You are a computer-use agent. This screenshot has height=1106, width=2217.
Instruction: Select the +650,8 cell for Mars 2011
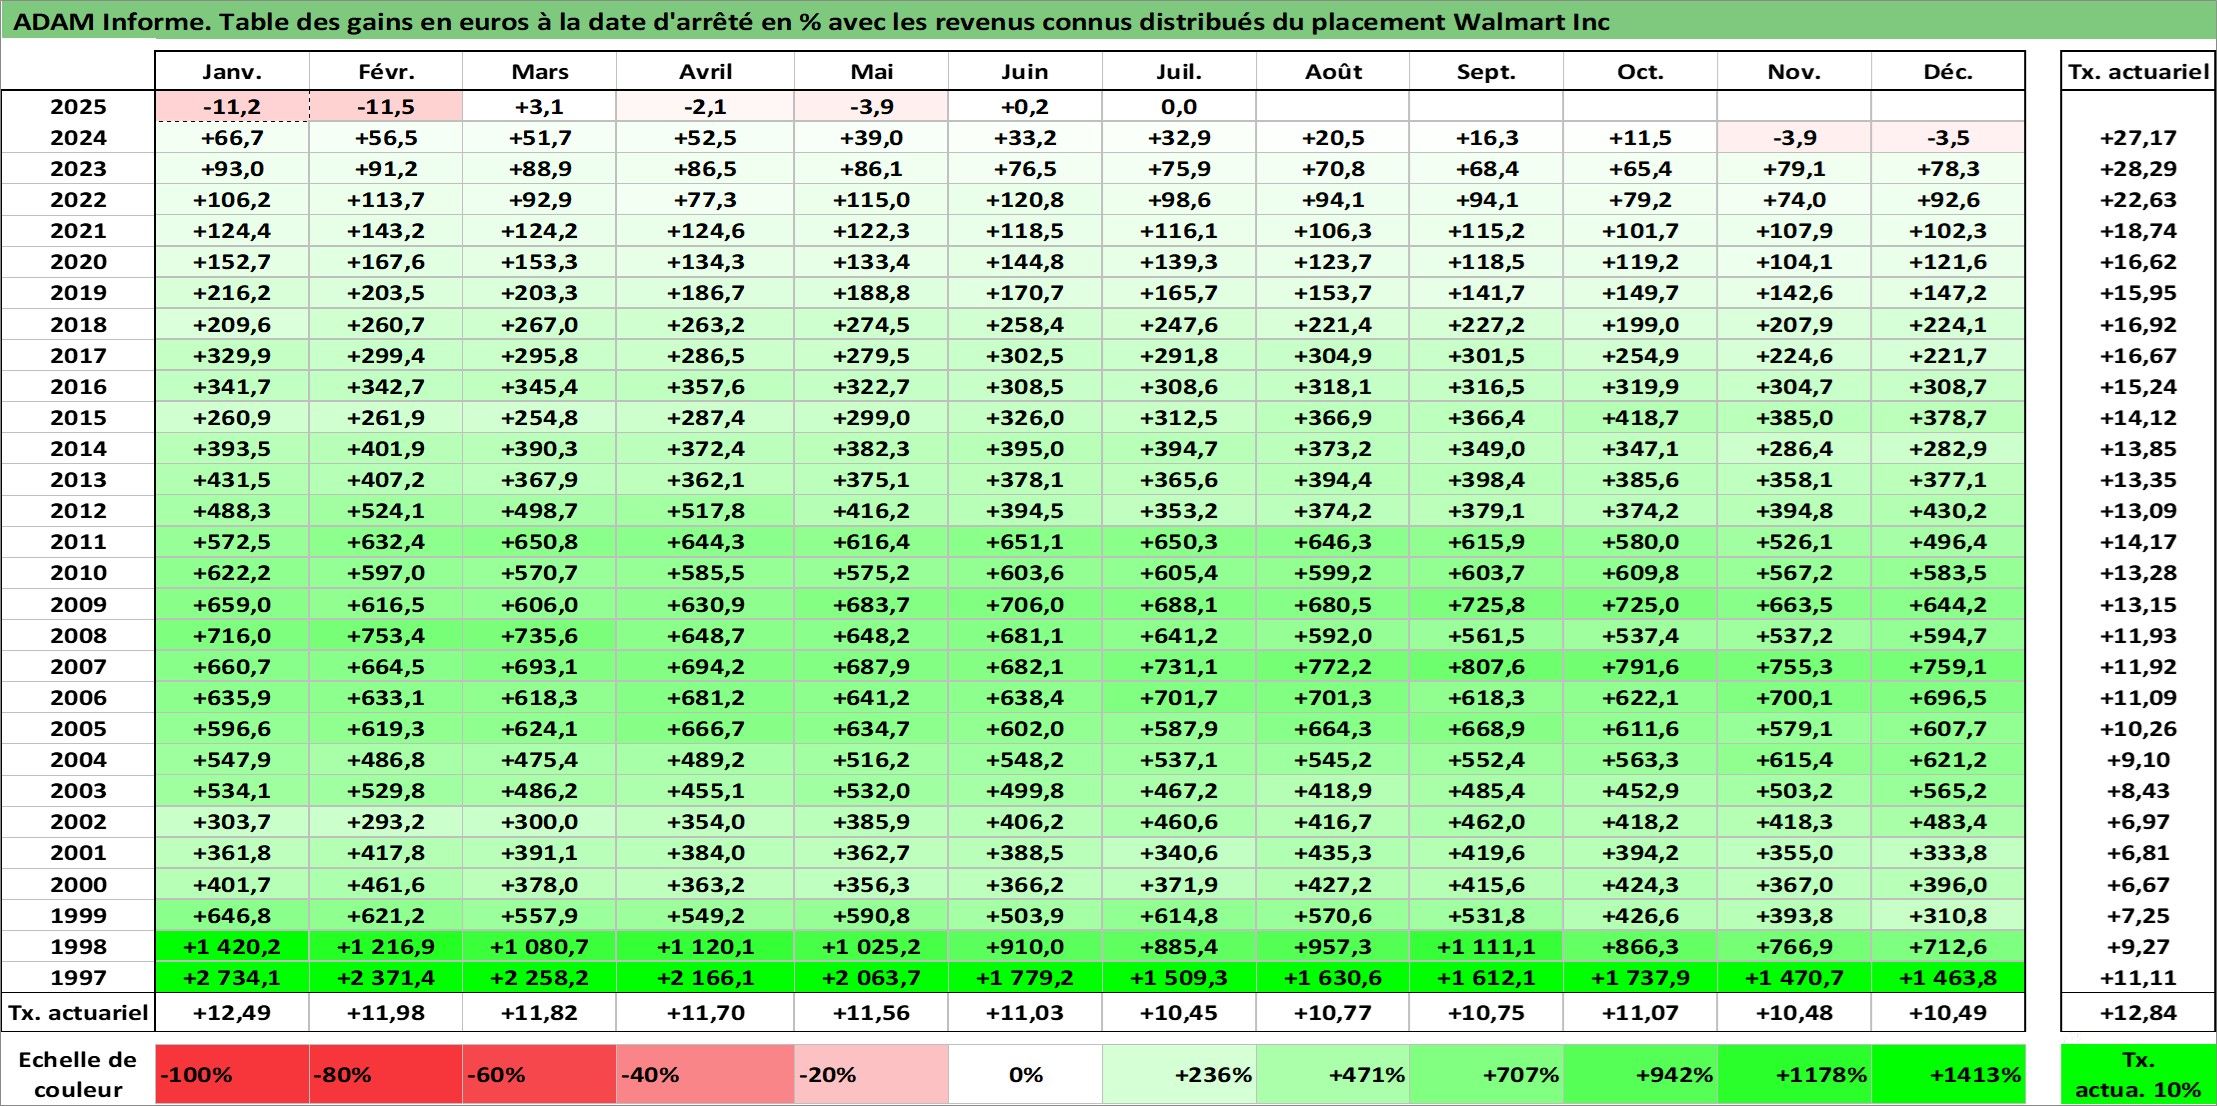pos(540,542)
